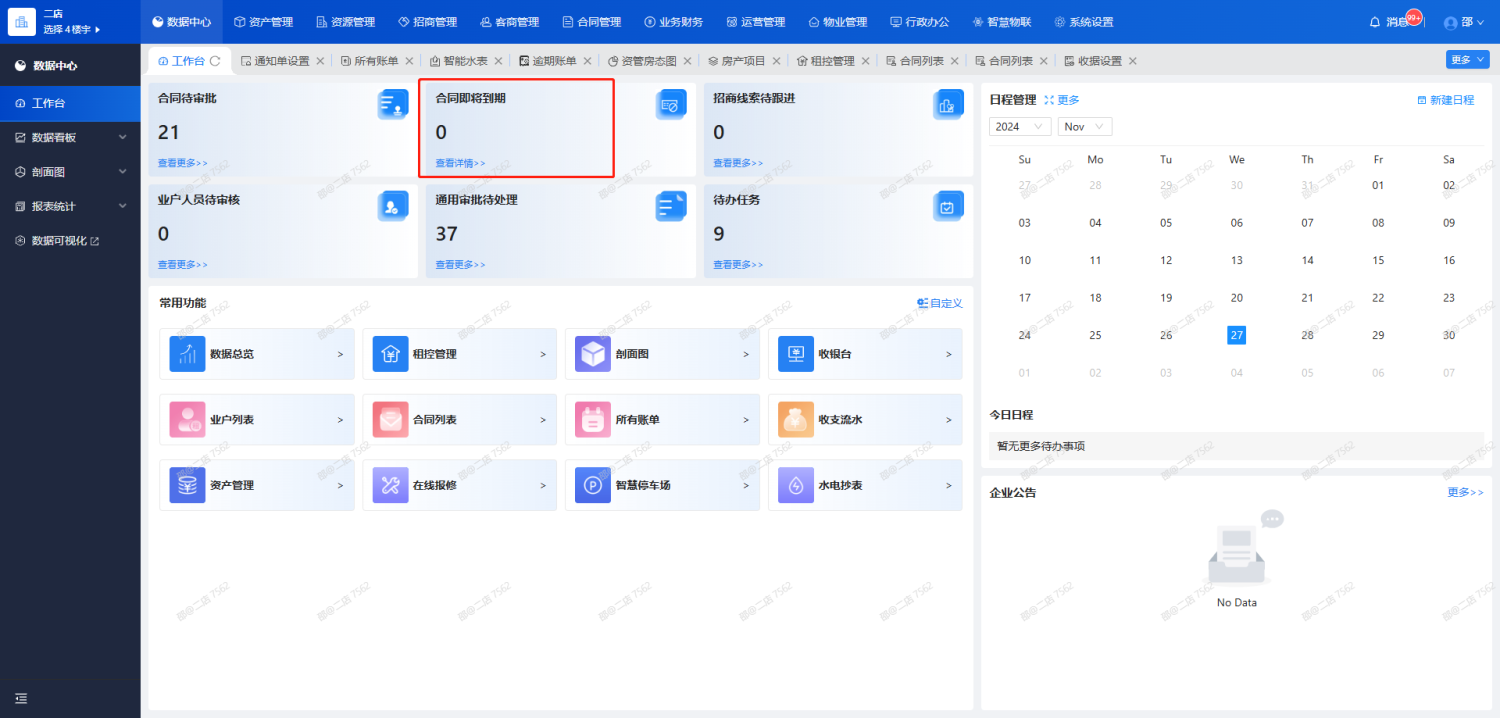This screenshot has width=1500, height=718.
Task: Open the 收银台 shortcut icon
Action: [796, 354]
